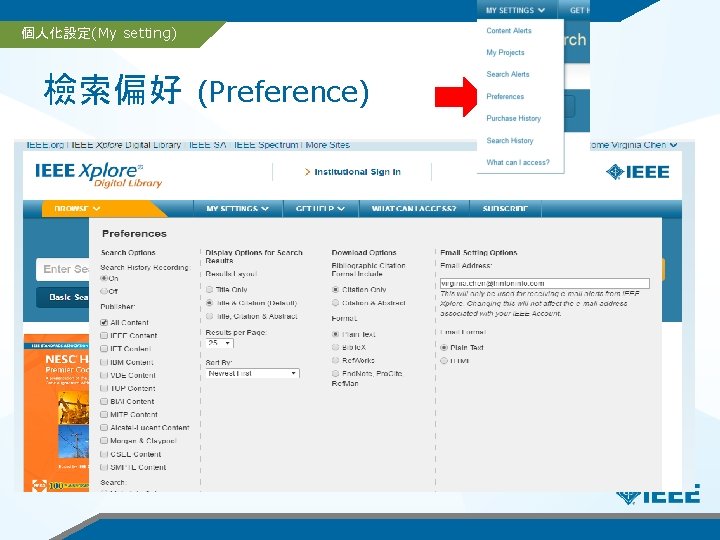Open the WHAT CAN I ACCESS? tab
The height and width of the screenshot is (540, 720).
tap(414, 209)
